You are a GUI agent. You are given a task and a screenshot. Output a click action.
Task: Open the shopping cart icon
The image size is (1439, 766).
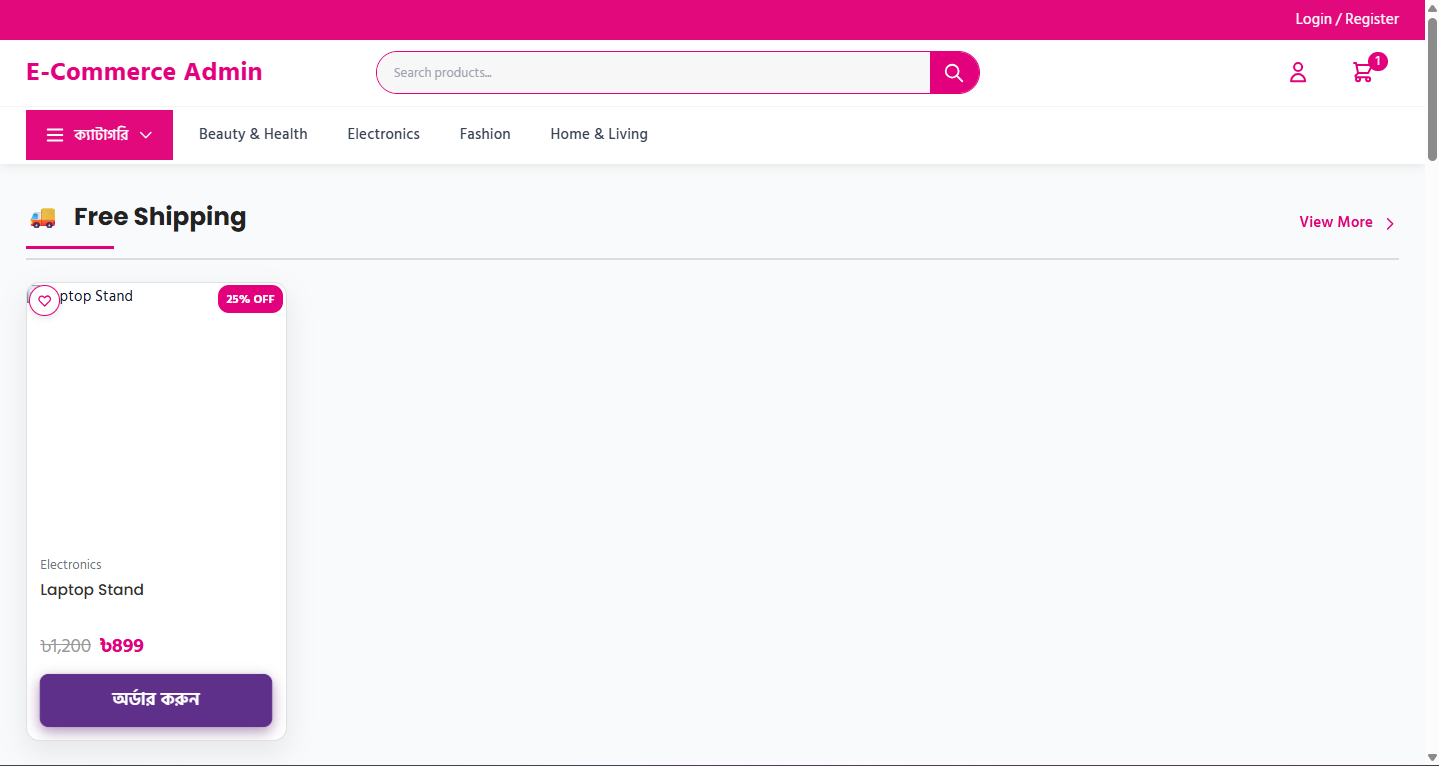click(x=1361, y=72)
